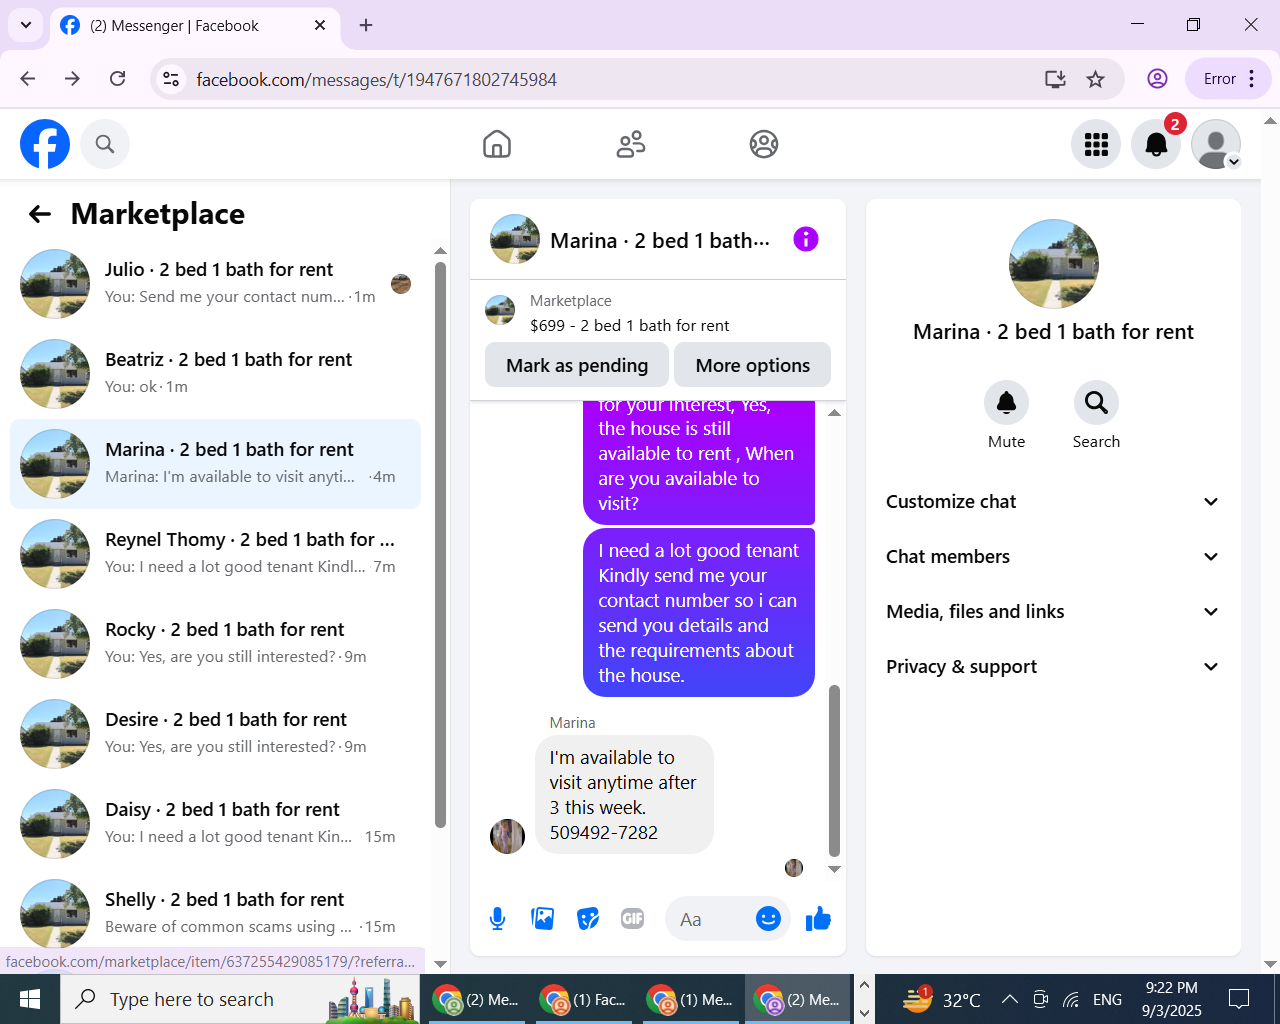The height and width of the screenshot is (1024, 1280).
Task: Mute the conversation with the bell icon
Action: [1006, 402]
